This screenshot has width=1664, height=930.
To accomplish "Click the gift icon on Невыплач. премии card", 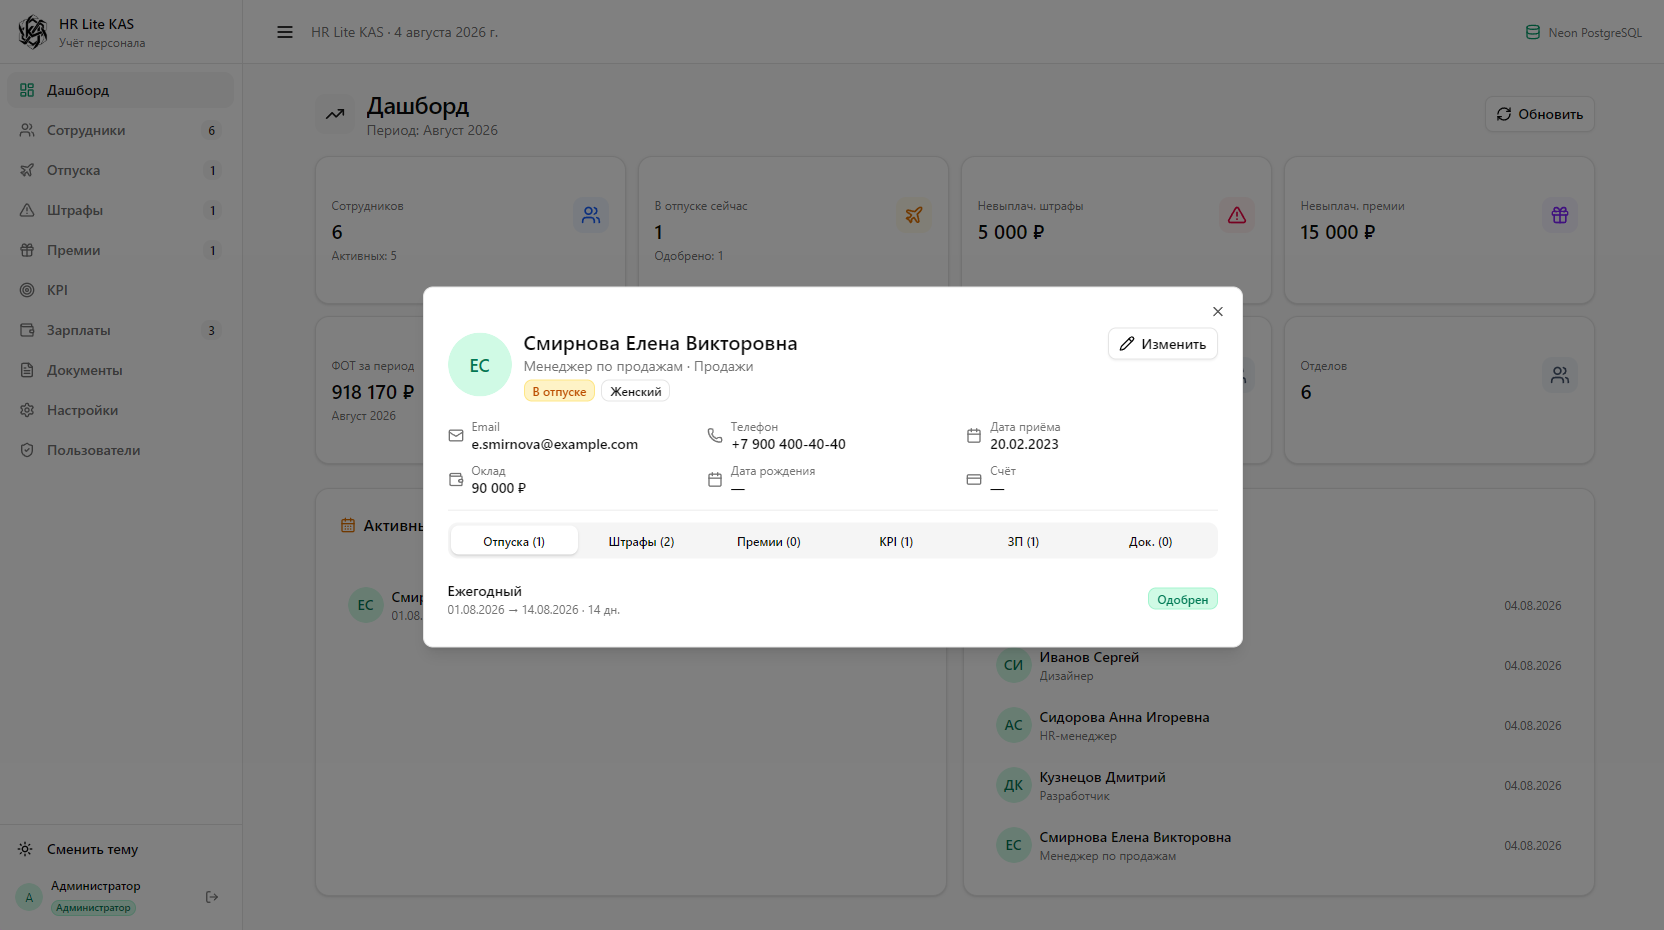I will [x=1560, y=215].
